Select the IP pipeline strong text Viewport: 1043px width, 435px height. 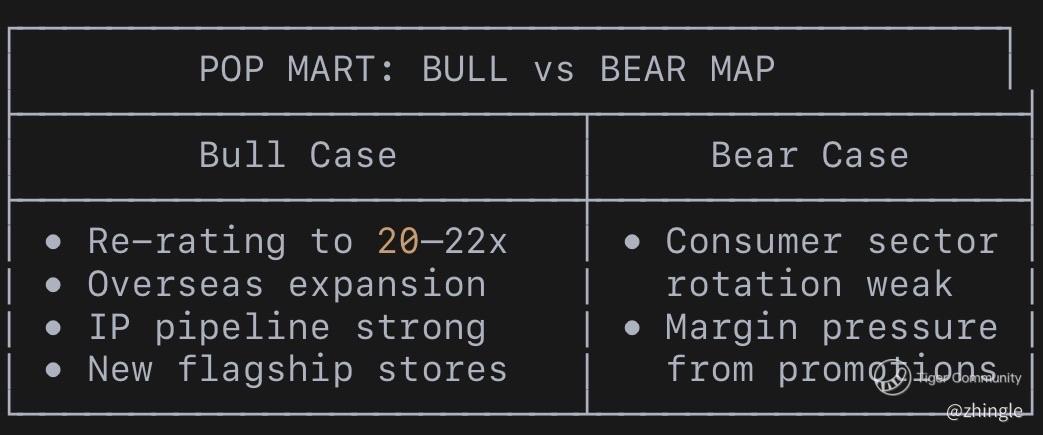click(x=287, y=327)
